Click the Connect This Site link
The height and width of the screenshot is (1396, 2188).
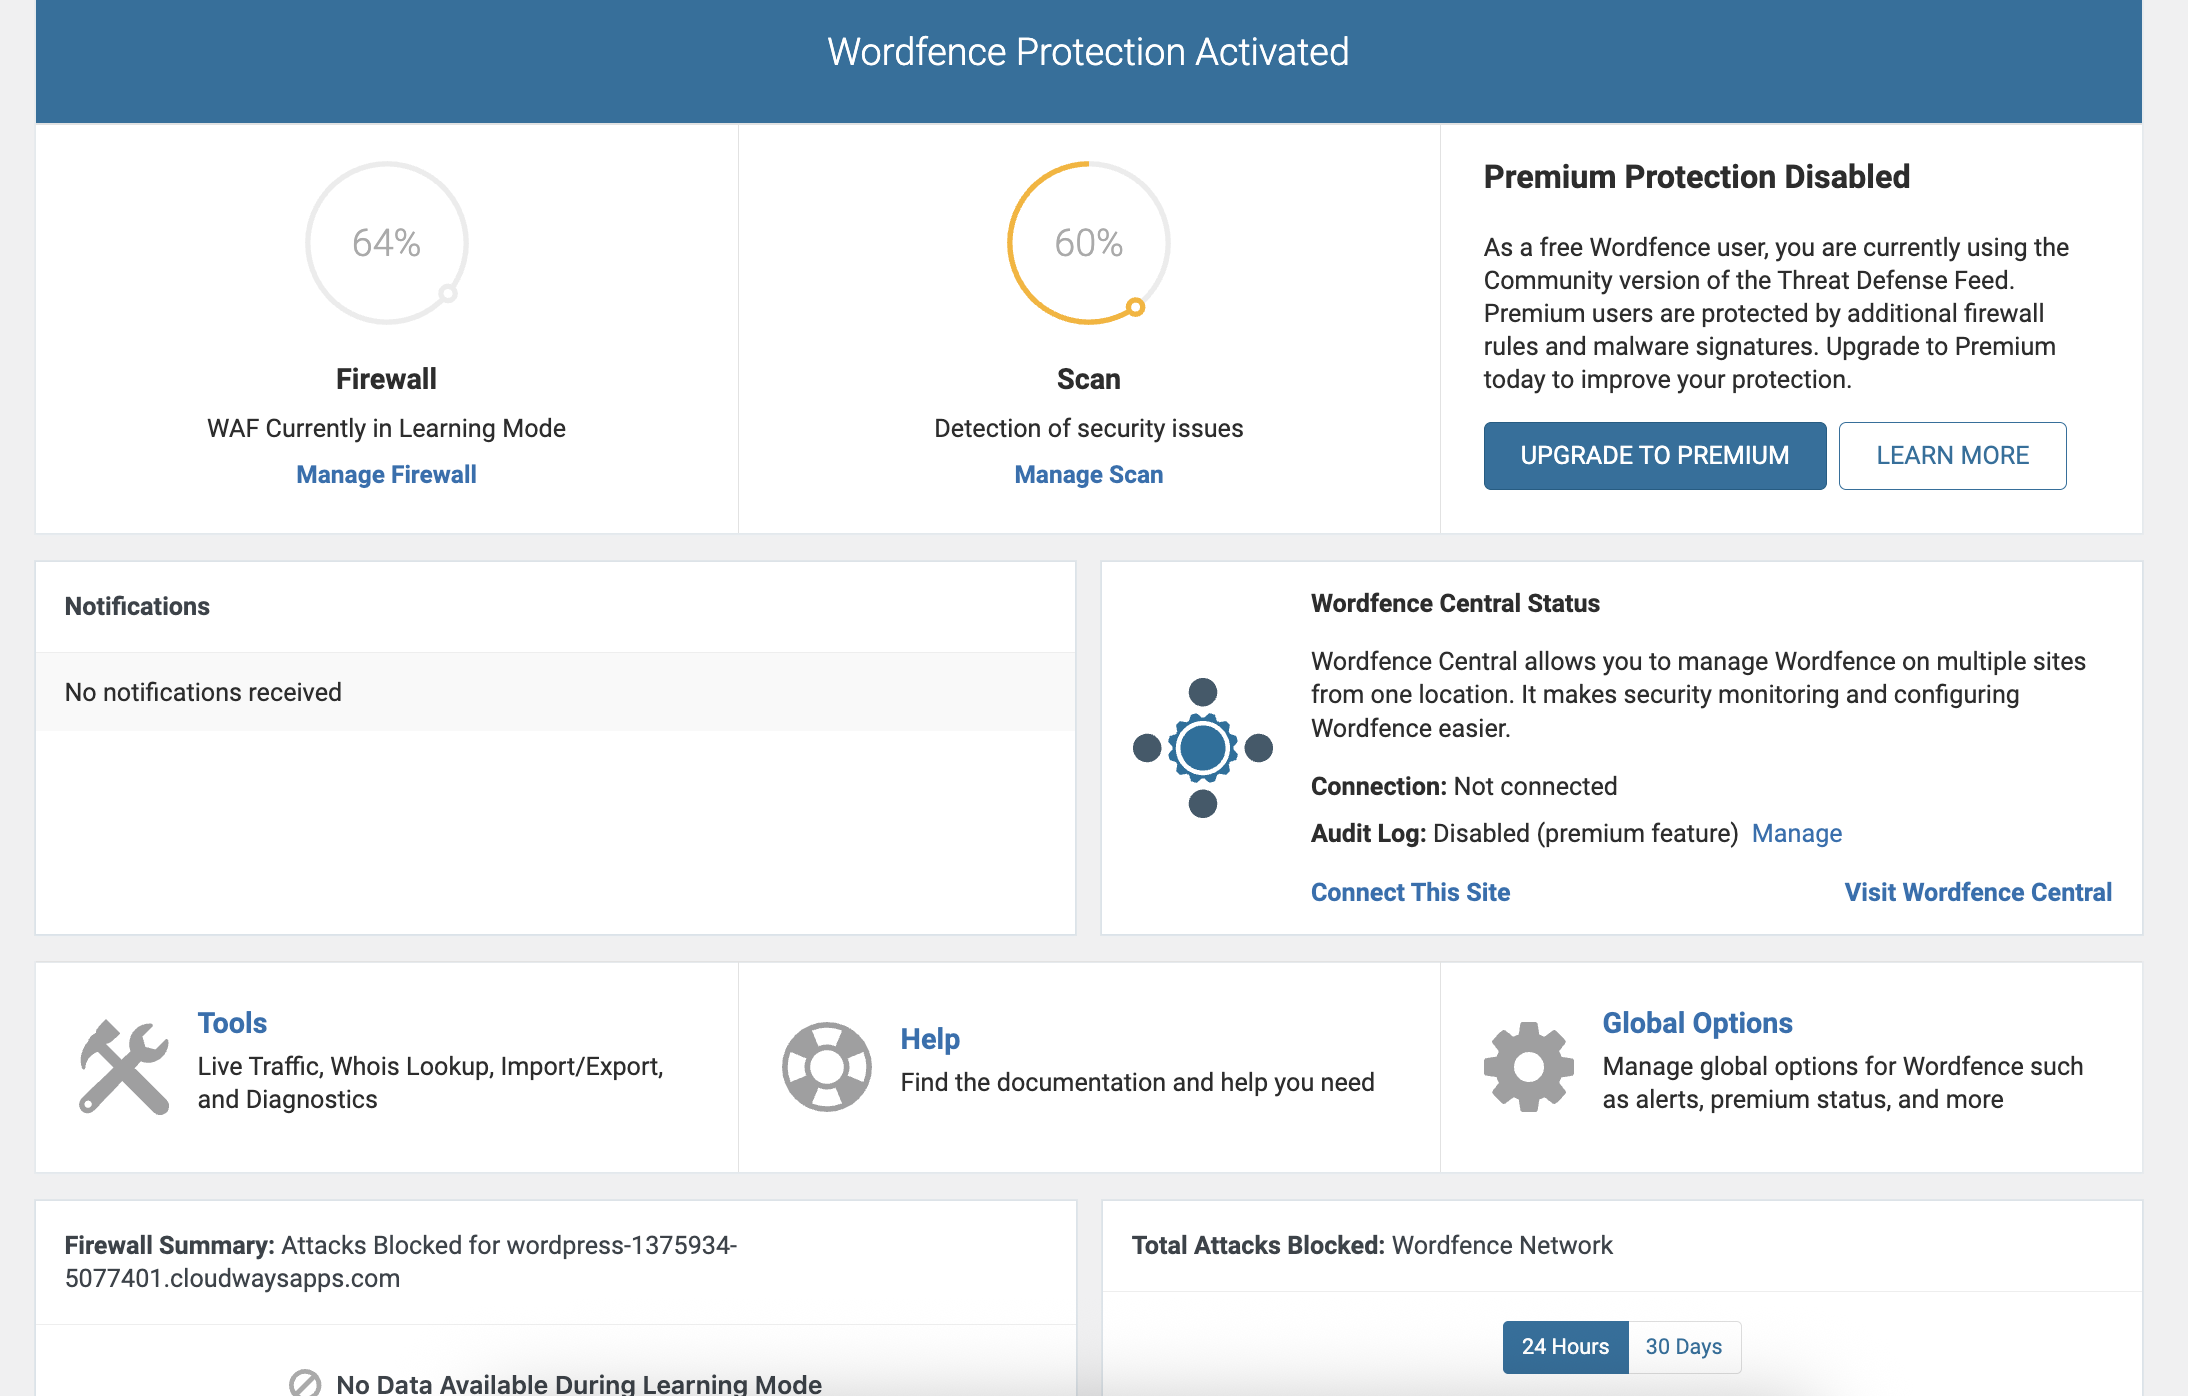pyautogui.click(x=1410, y=892)
